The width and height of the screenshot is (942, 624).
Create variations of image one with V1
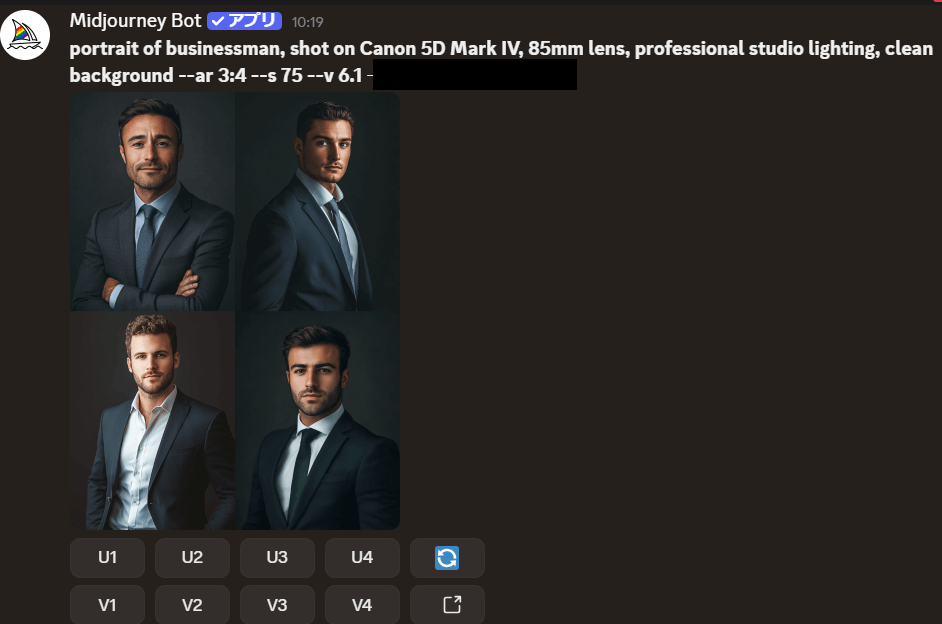click(108, 604)
